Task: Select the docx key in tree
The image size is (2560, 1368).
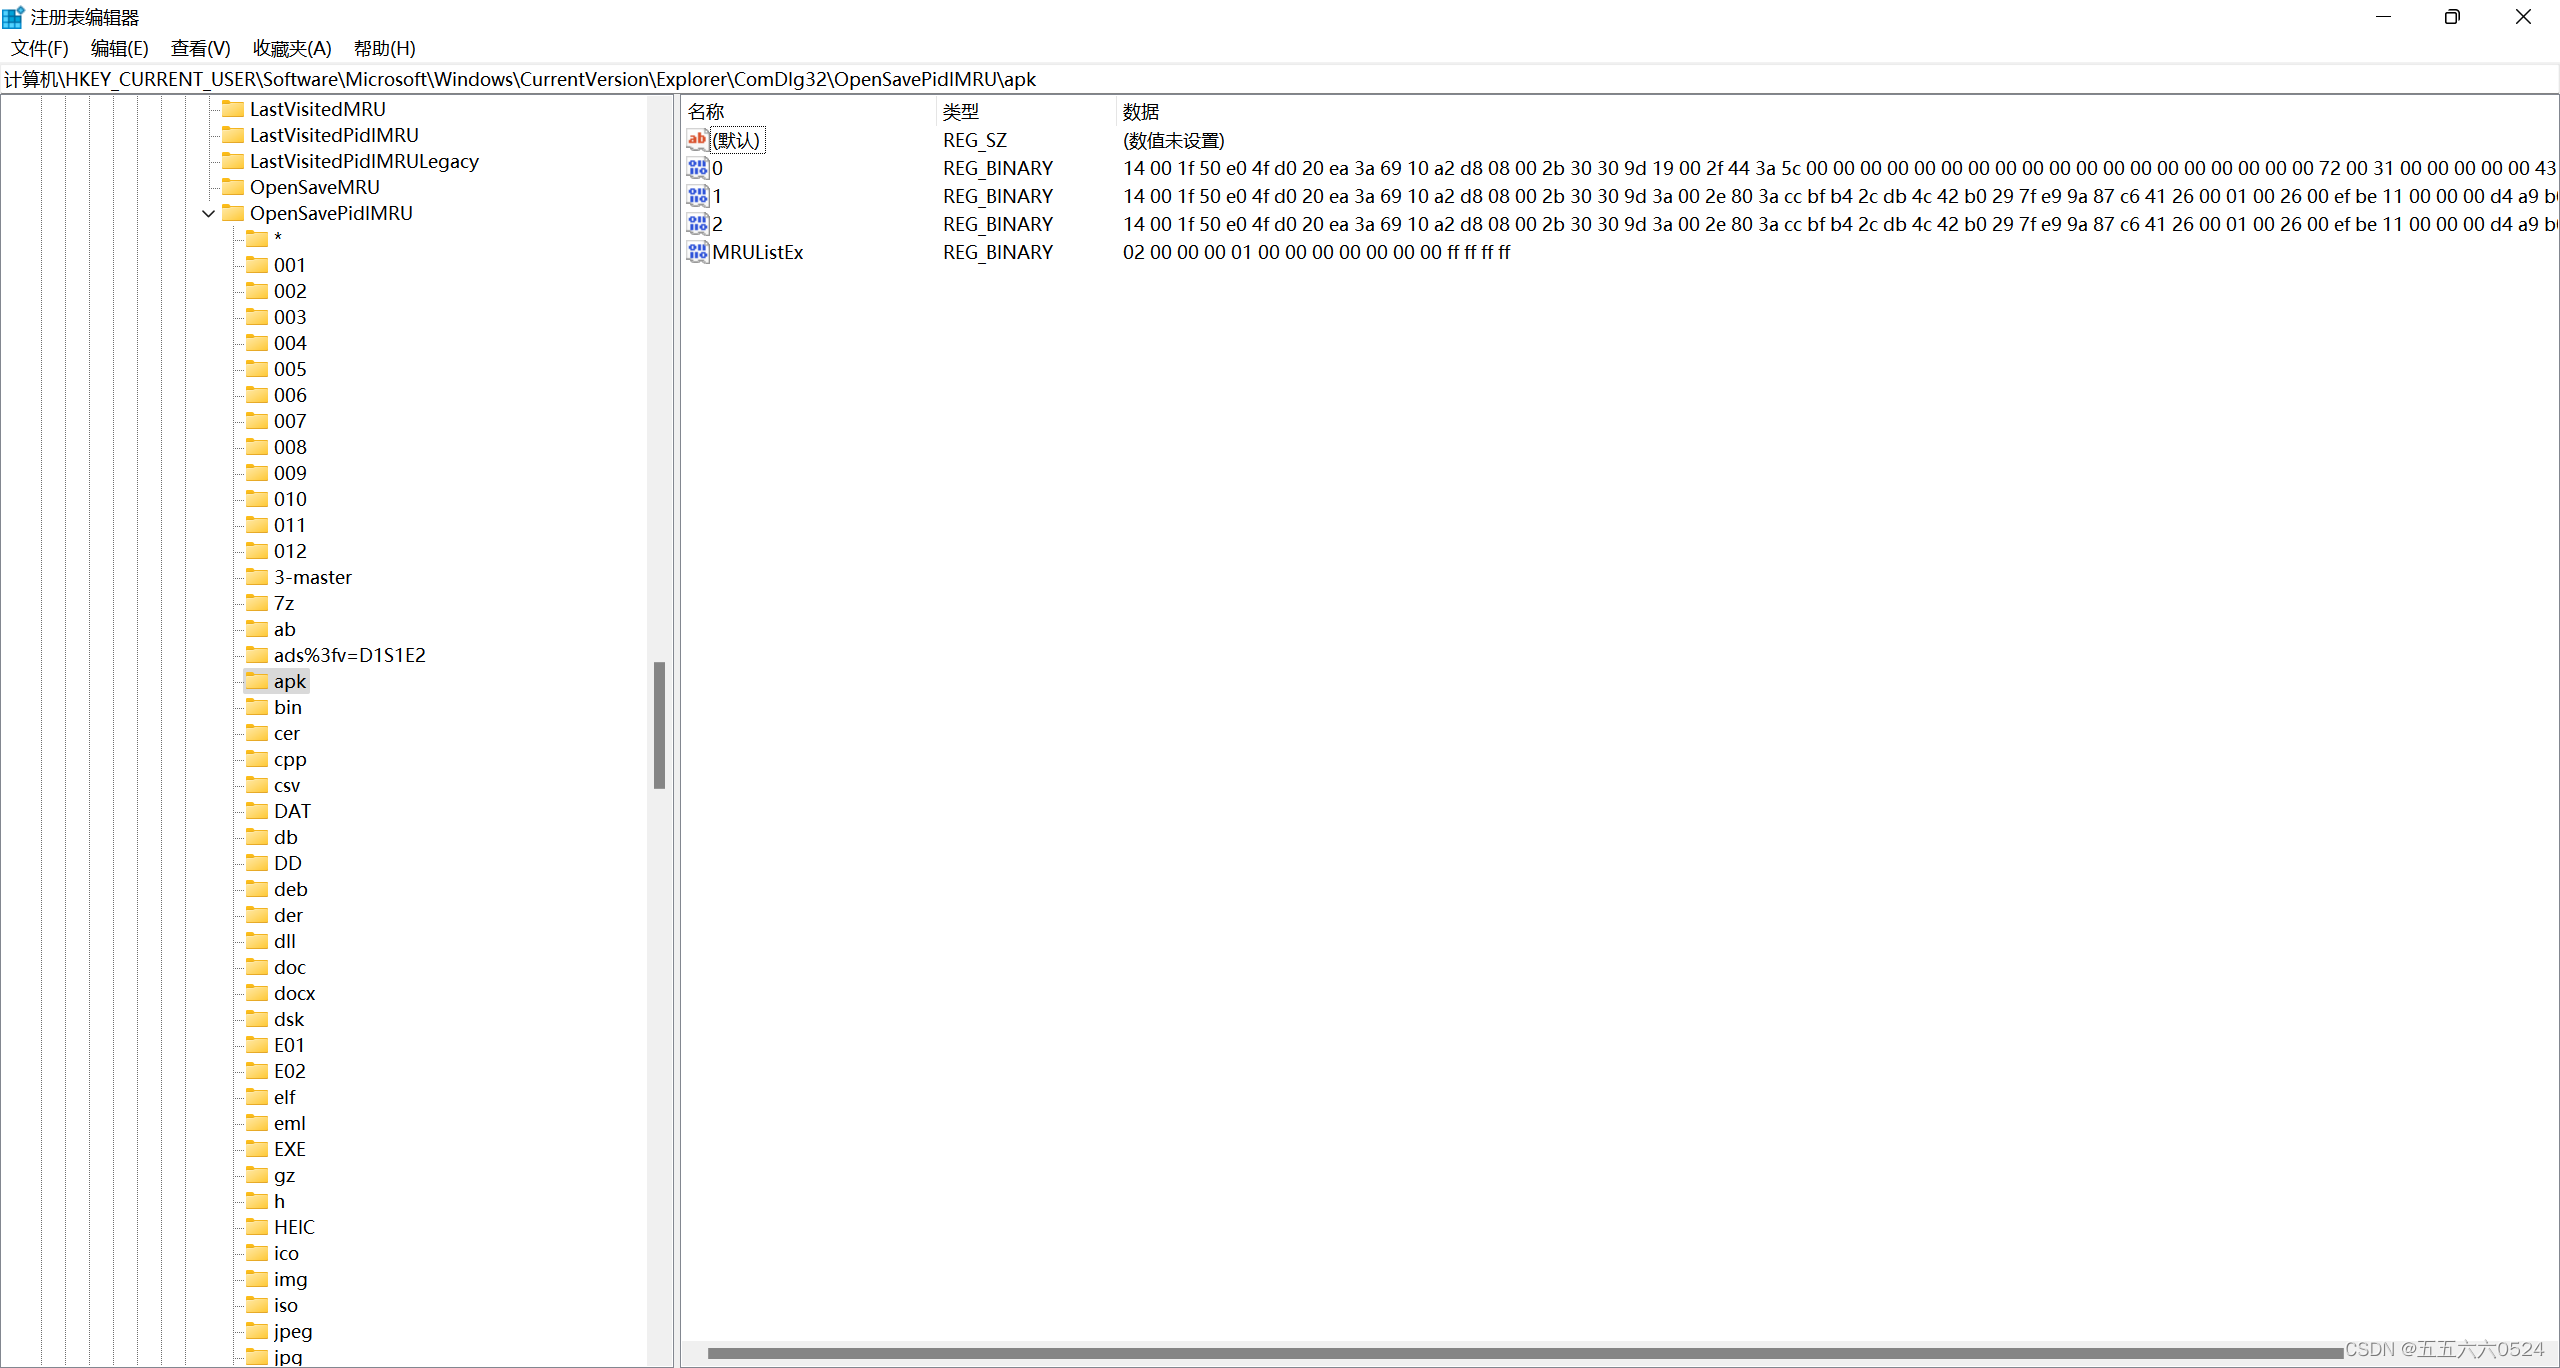Action: tap(294, 993)
